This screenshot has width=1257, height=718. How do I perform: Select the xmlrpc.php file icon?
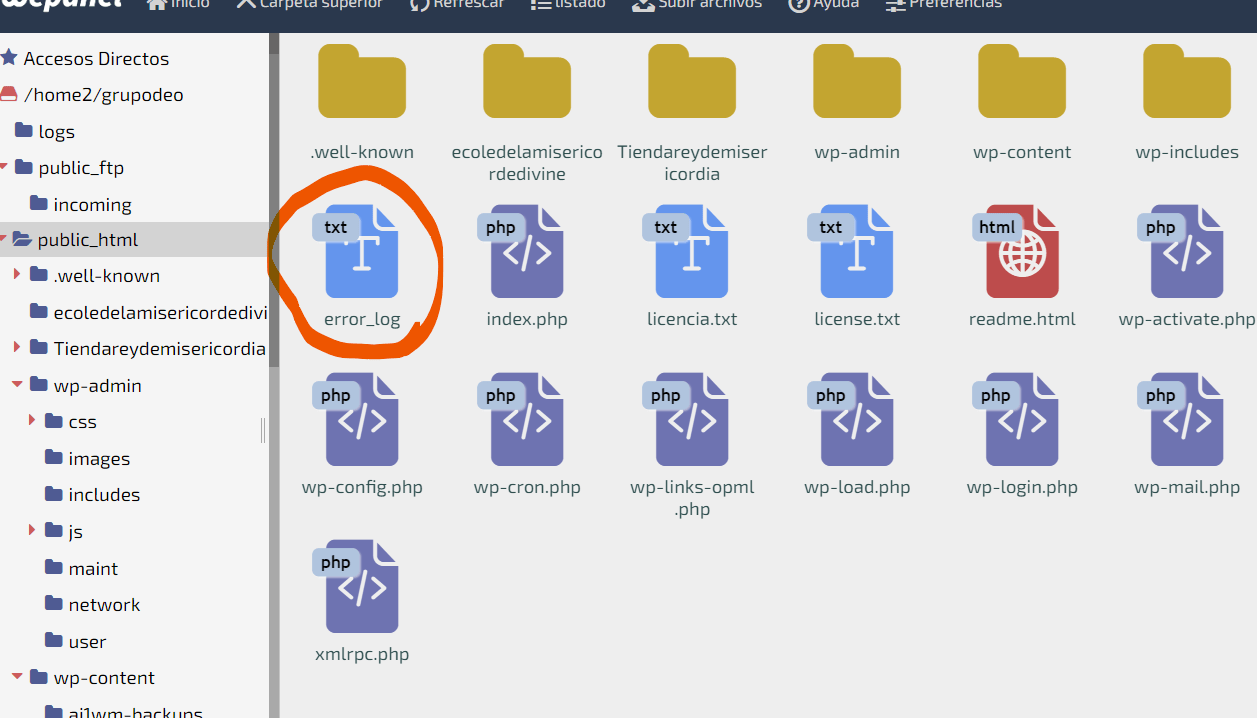(356, 587)
